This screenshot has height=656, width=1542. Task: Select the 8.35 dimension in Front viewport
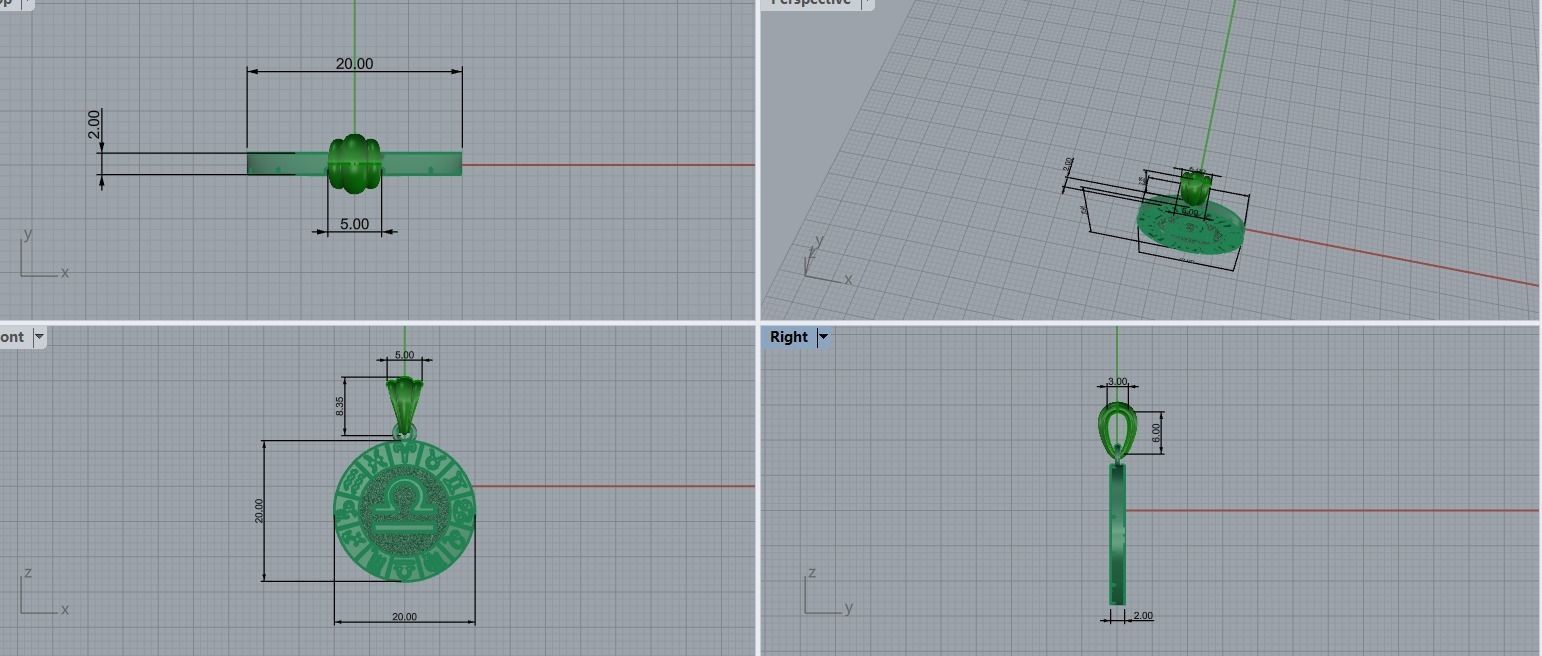(340, 406)
